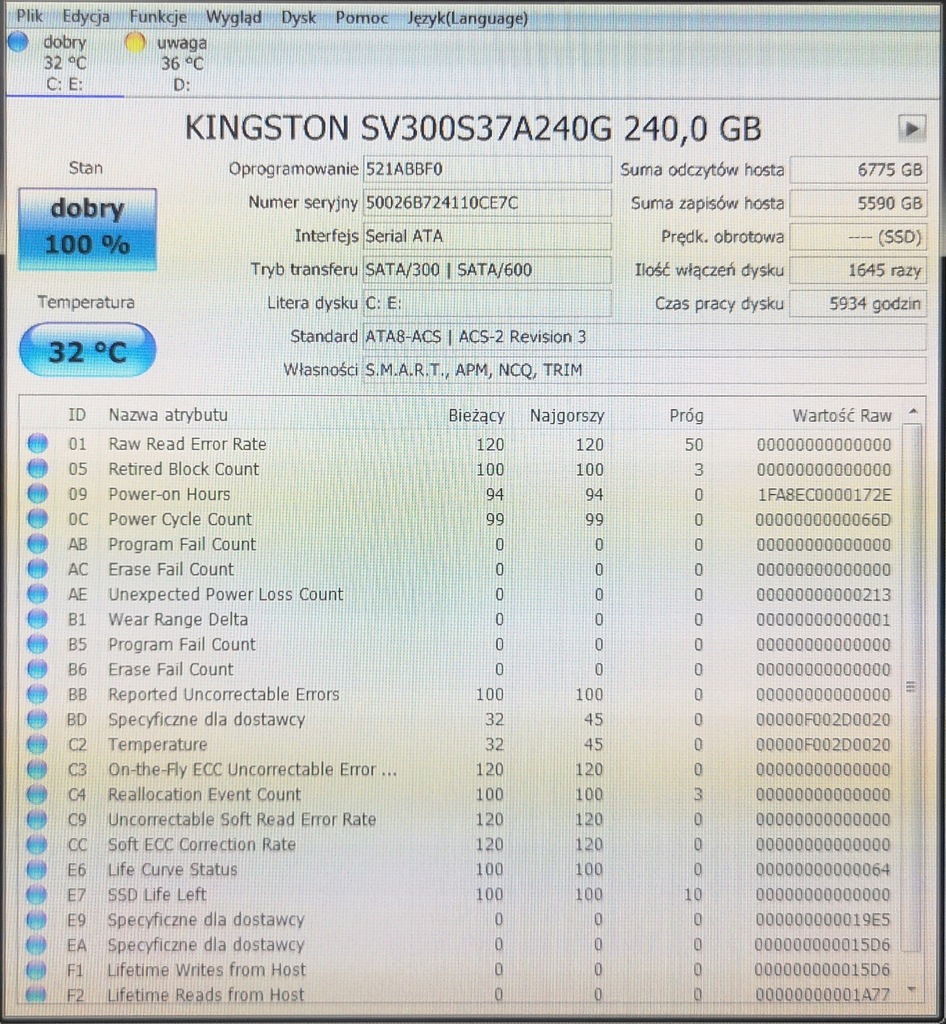The width and height of the screenshot is (946, 1024).
Task: Click the raw value 1FA8EC0000172E
Action: [824, 494]
